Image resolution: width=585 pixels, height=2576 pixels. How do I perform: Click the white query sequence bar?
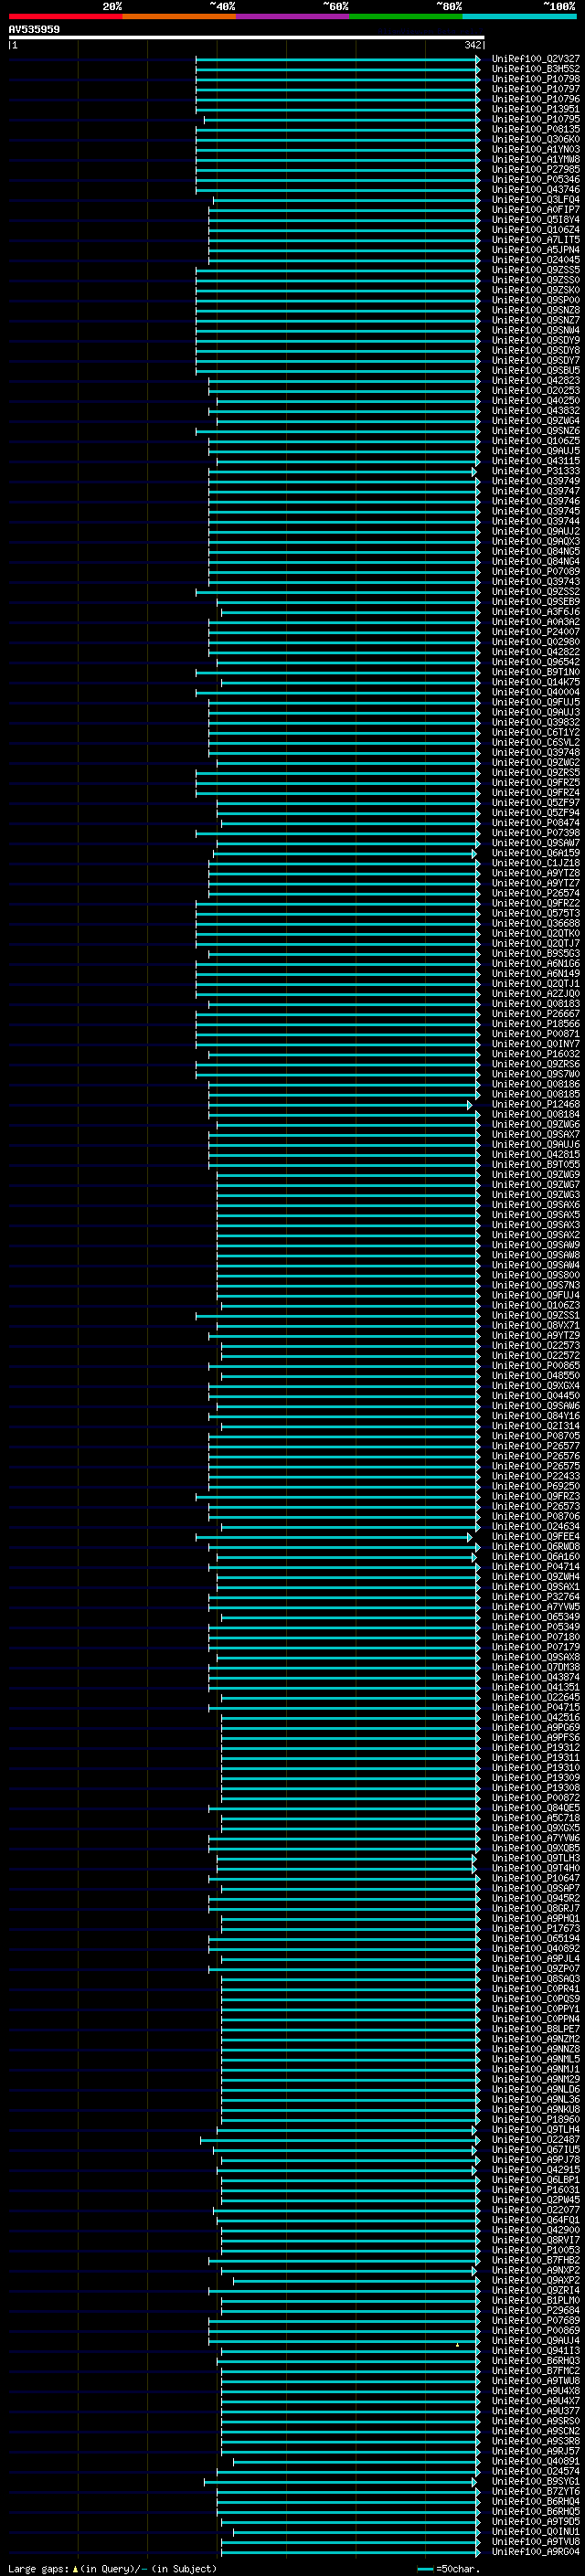[247, 37]
